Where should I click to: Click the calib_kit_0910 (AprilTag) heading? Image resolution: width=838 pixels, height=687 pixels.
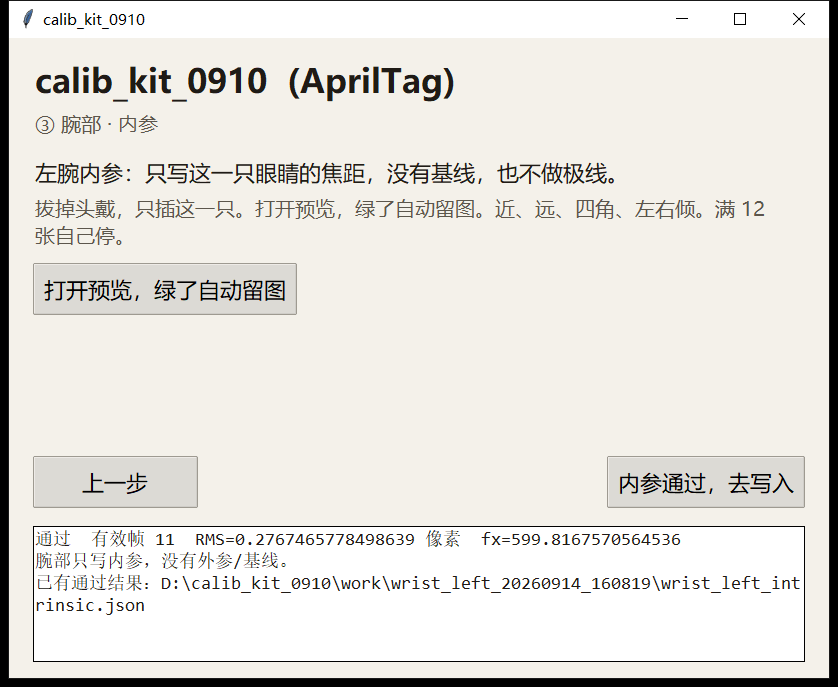[245, 81]
